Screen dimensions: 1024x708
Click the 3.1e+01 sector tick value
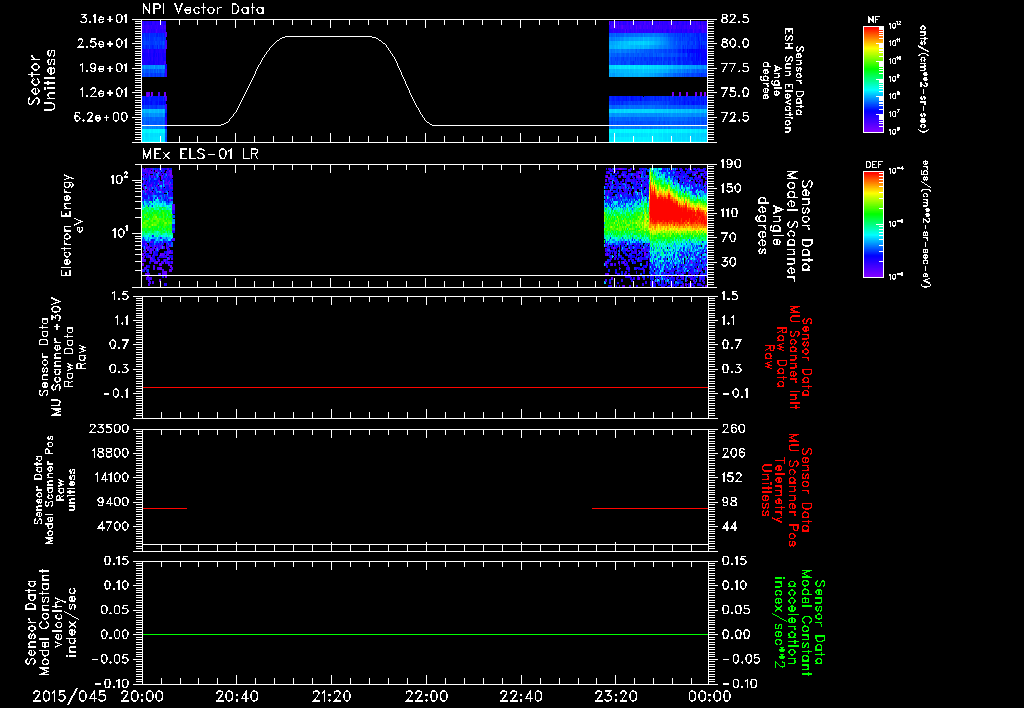104,19
